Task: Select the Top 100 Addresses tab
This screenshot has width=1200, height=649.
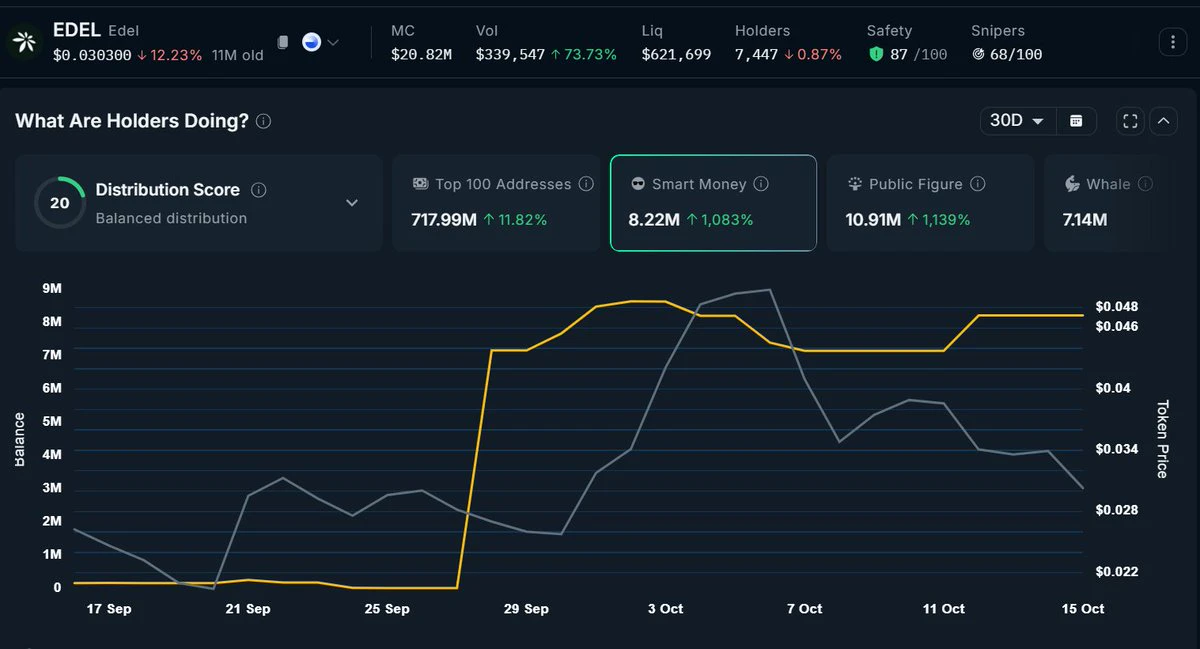Action: click(497, 203)
